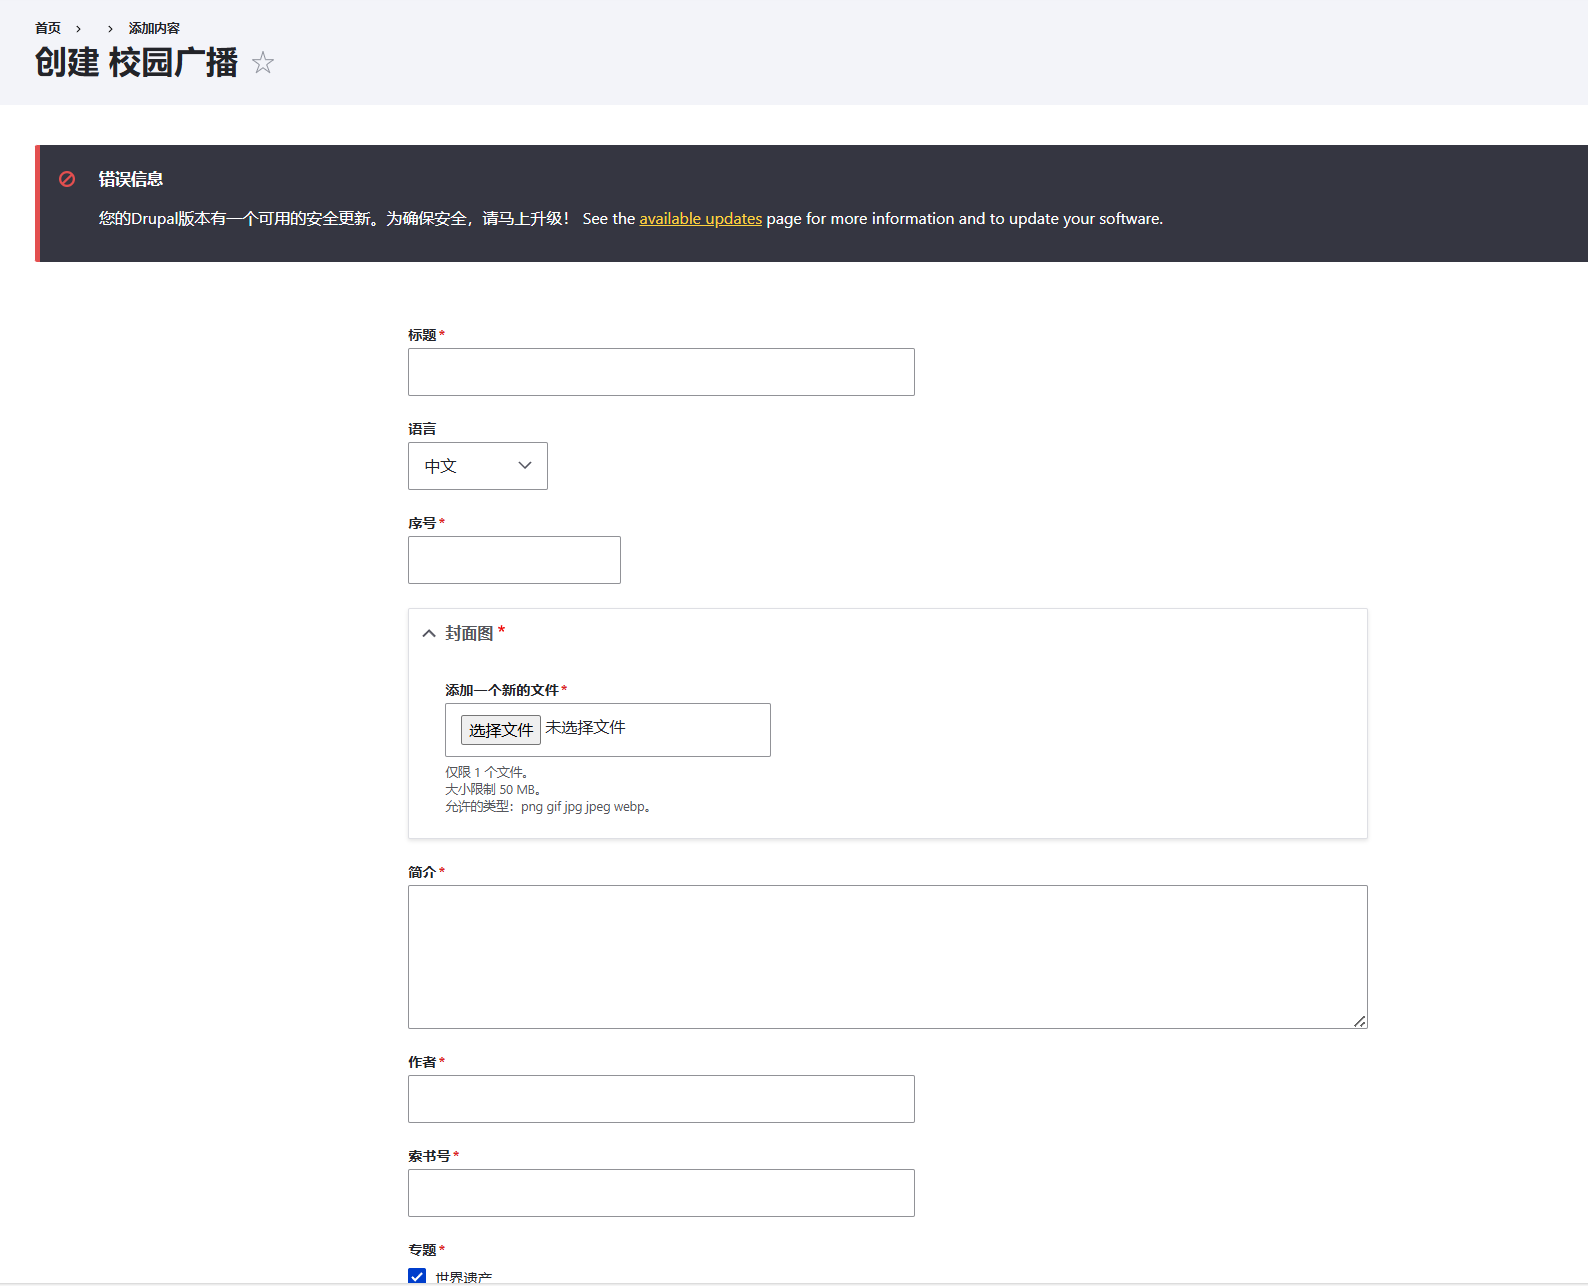The width and height of the screenshot is (1588, 1286).
Task: Uncheck the 世界遗产 checkbox
Action: coord(417,1276)
